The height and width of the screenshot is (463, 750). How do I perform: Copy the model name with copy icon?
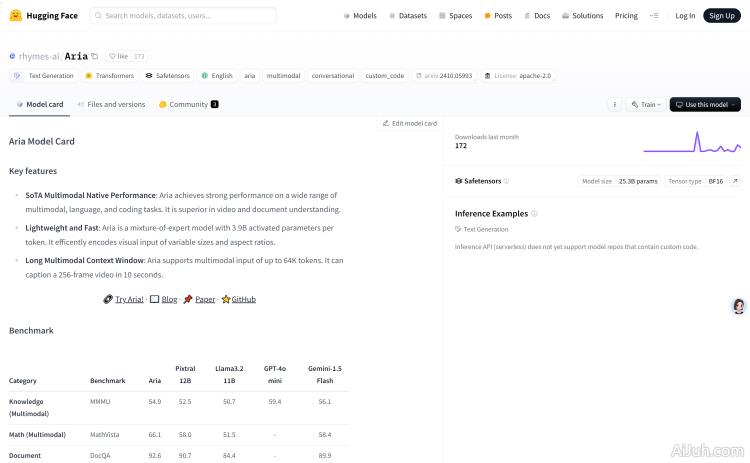tap(97, 56)
